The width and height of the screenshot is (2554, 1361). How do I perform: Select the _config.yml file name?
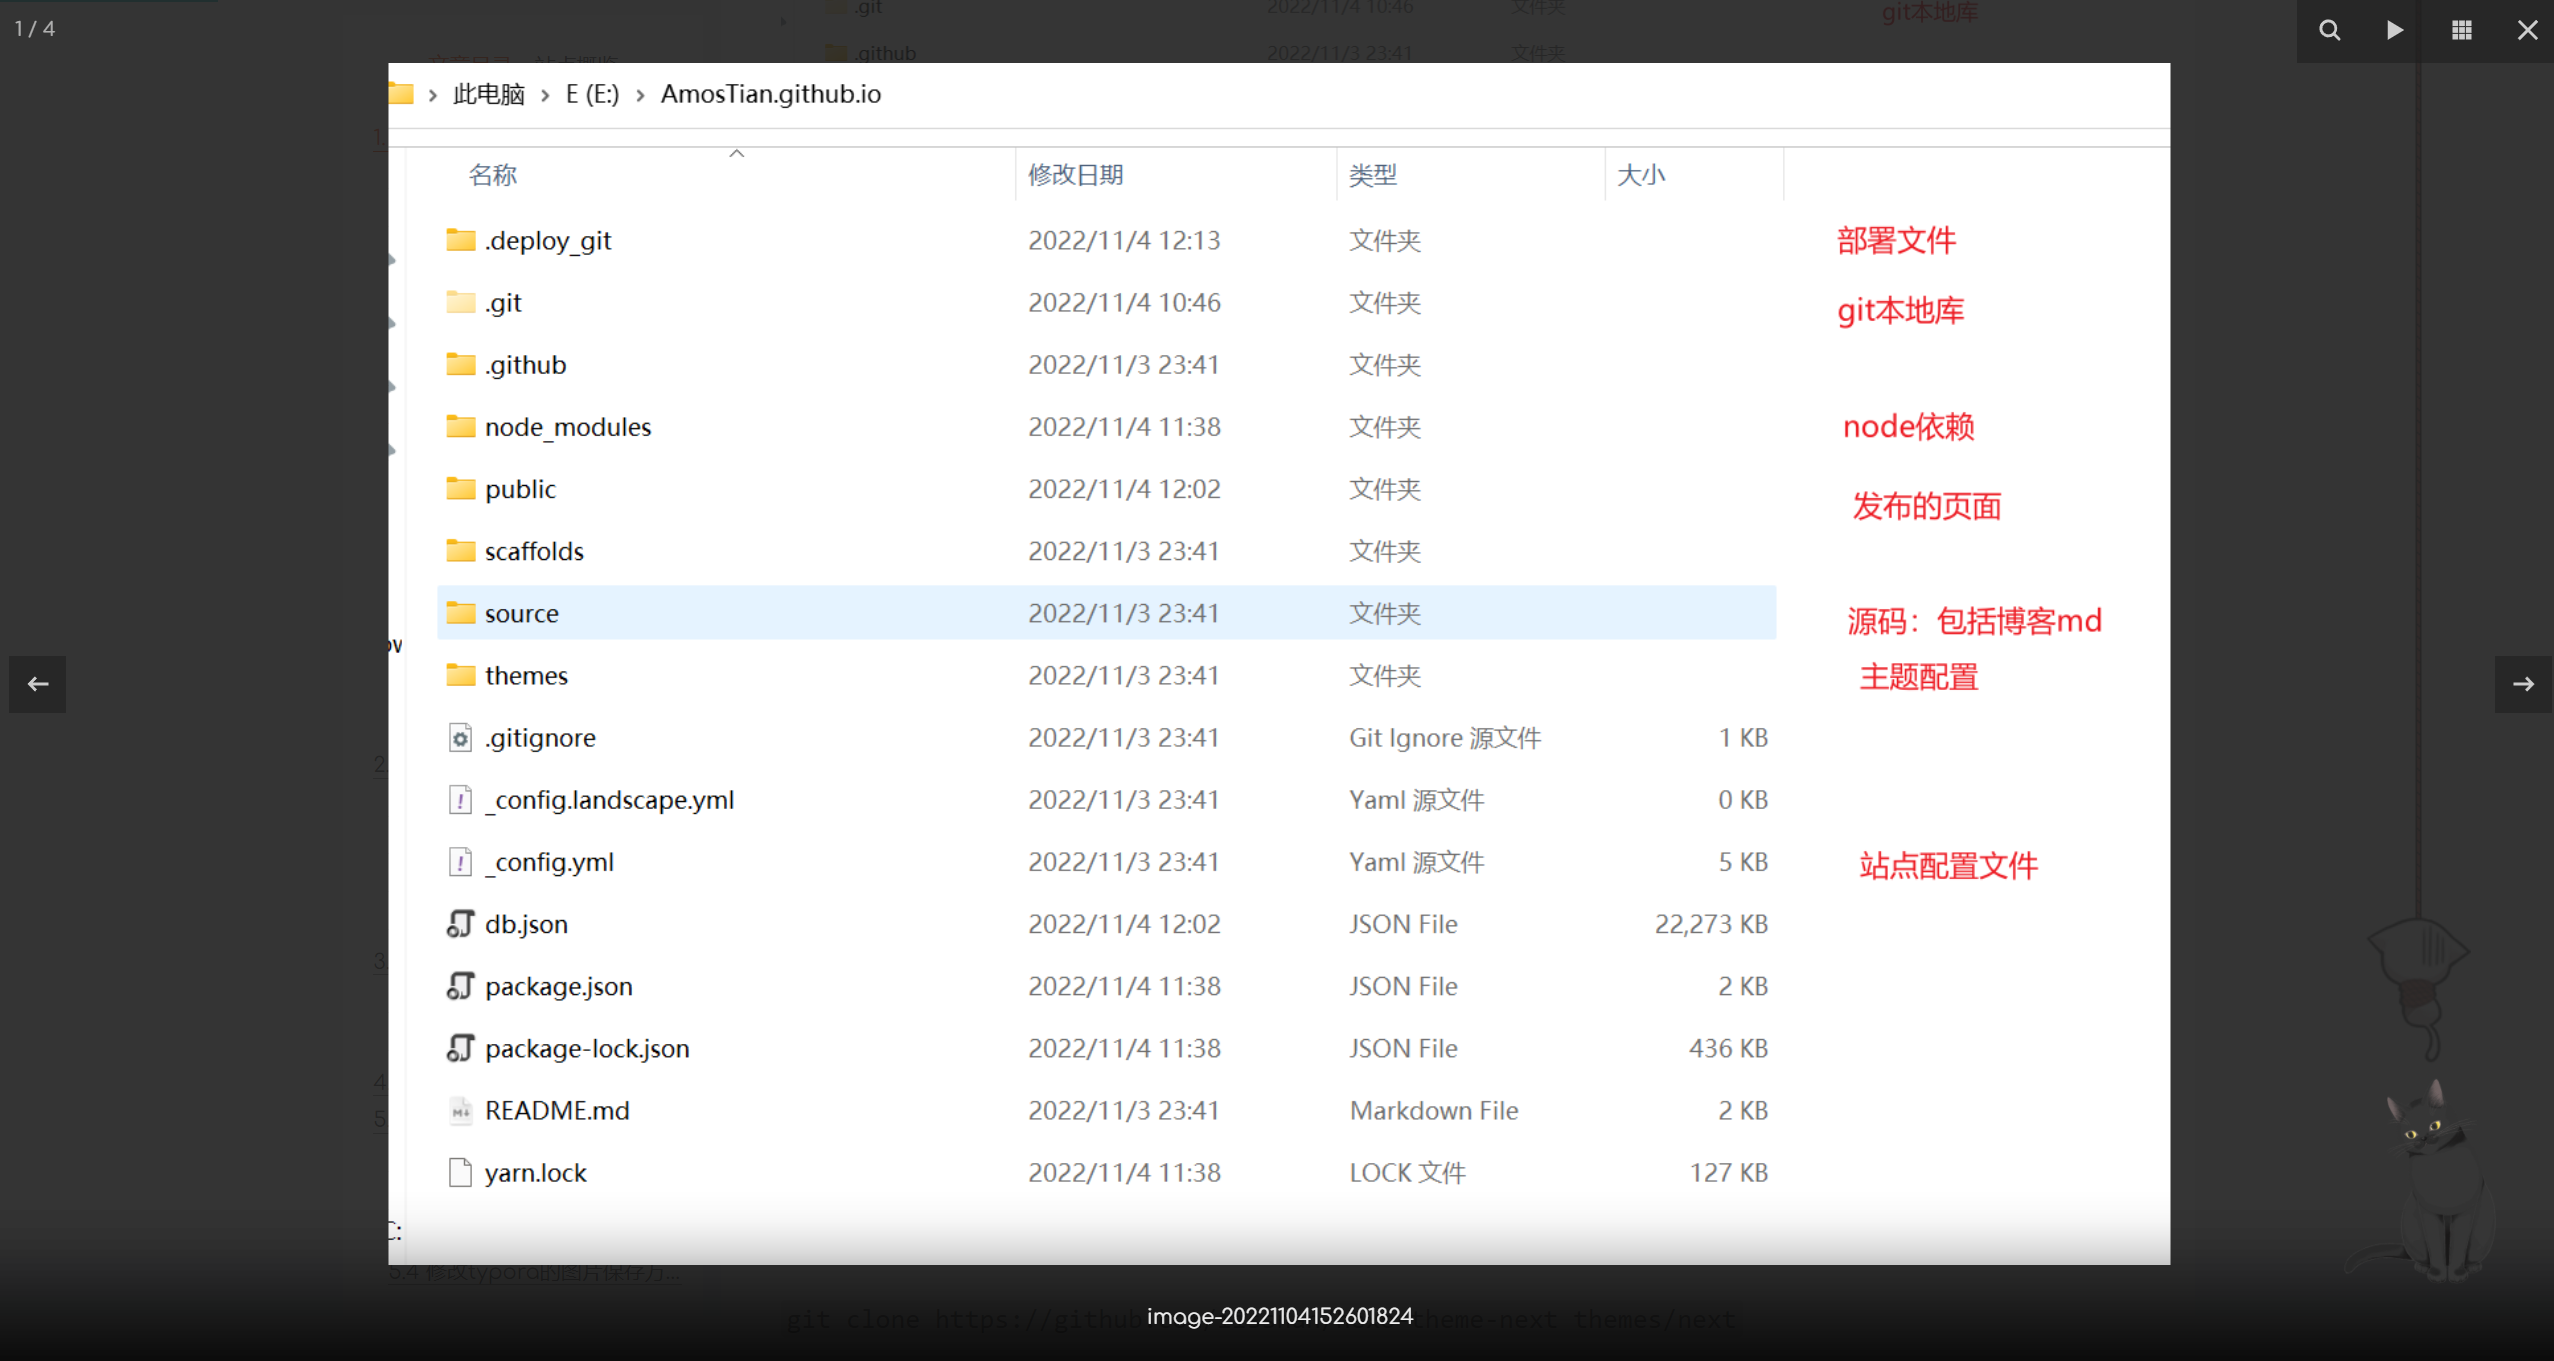coord(549,862)
